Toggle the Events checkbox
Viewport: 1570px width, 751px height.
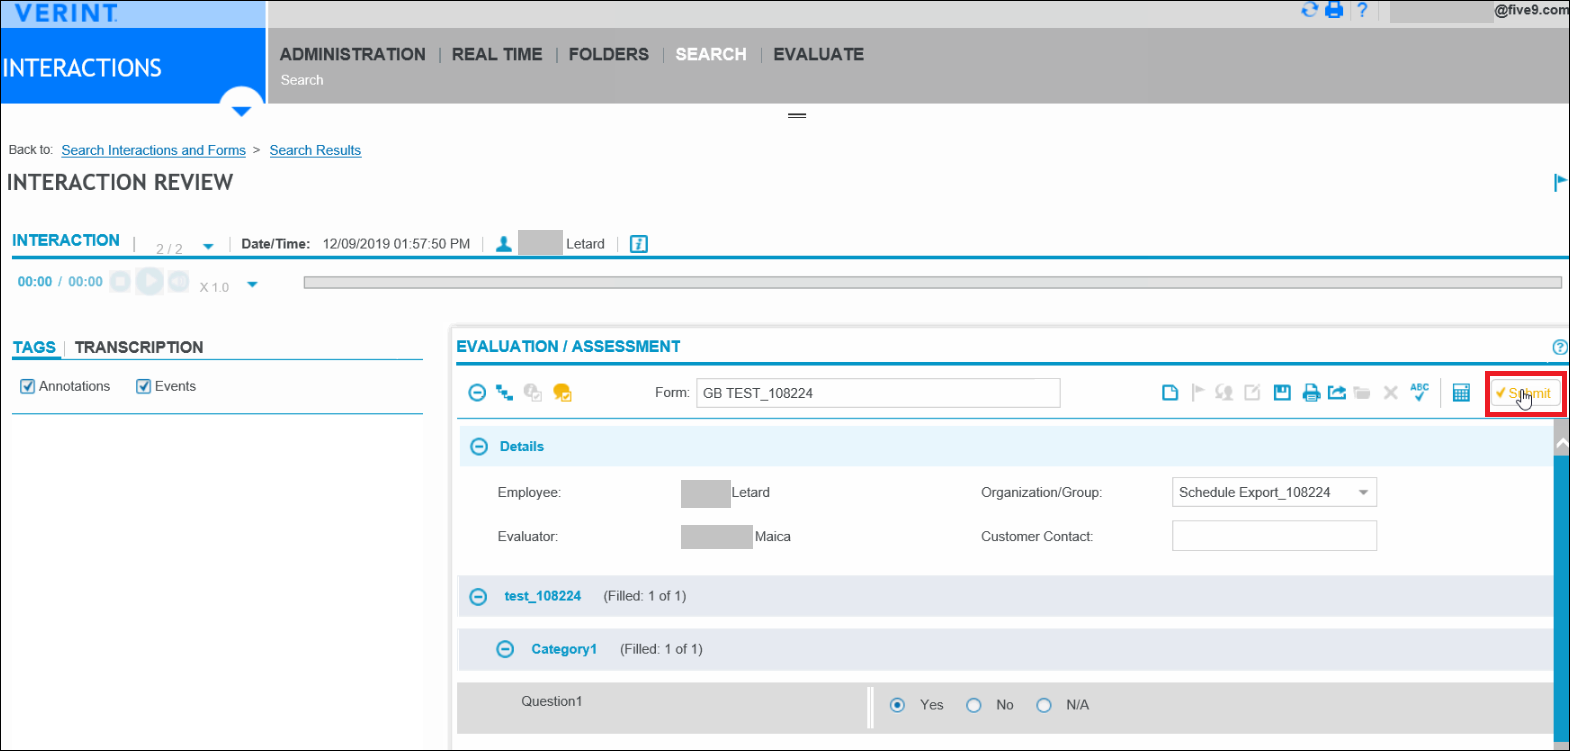(x=143, y=386)
